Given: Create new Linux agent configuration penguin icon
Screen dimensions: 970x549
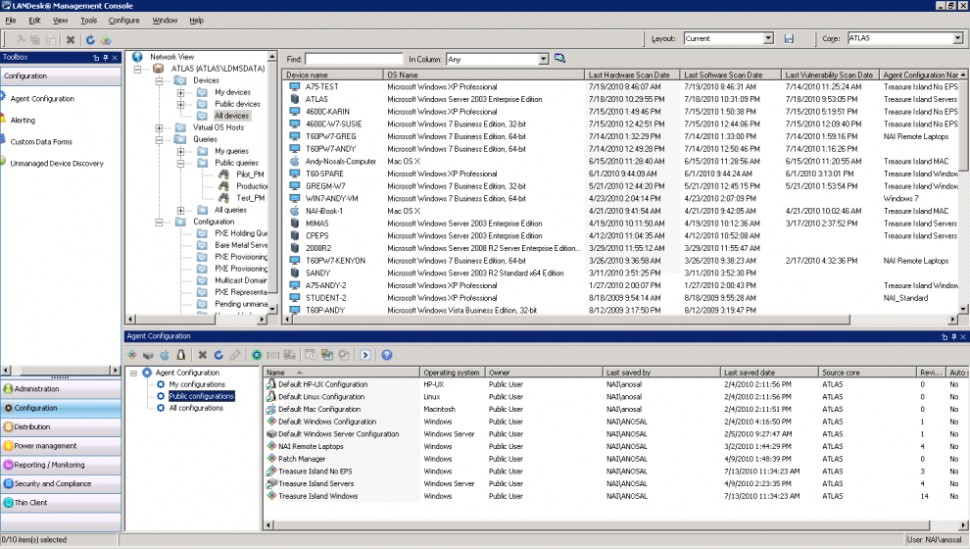Looking at the screenshot, I should [181, 355].
